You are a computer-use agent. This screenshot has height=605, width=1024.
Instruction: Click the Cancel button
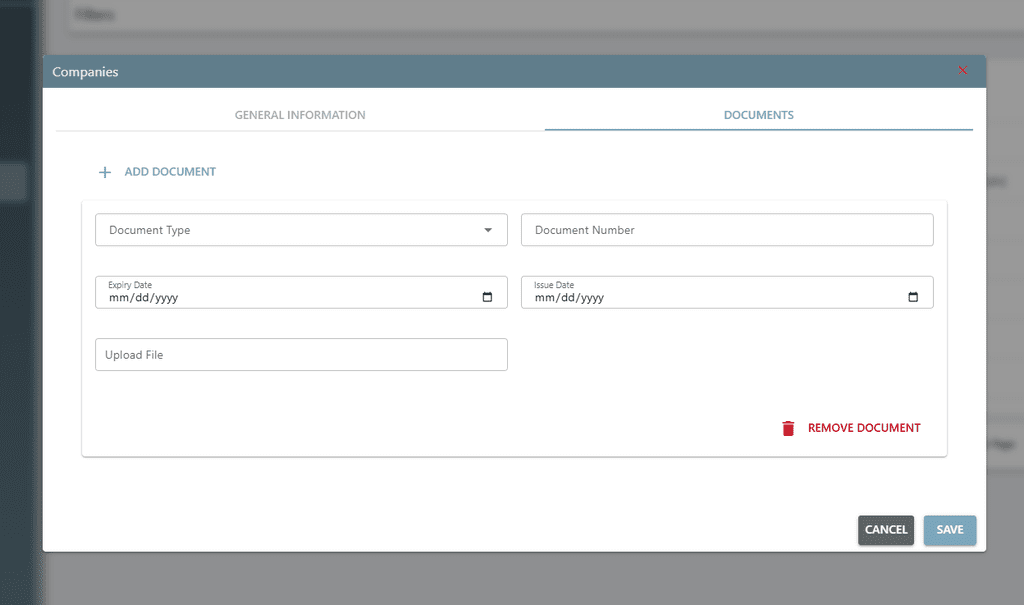[886, 530]
